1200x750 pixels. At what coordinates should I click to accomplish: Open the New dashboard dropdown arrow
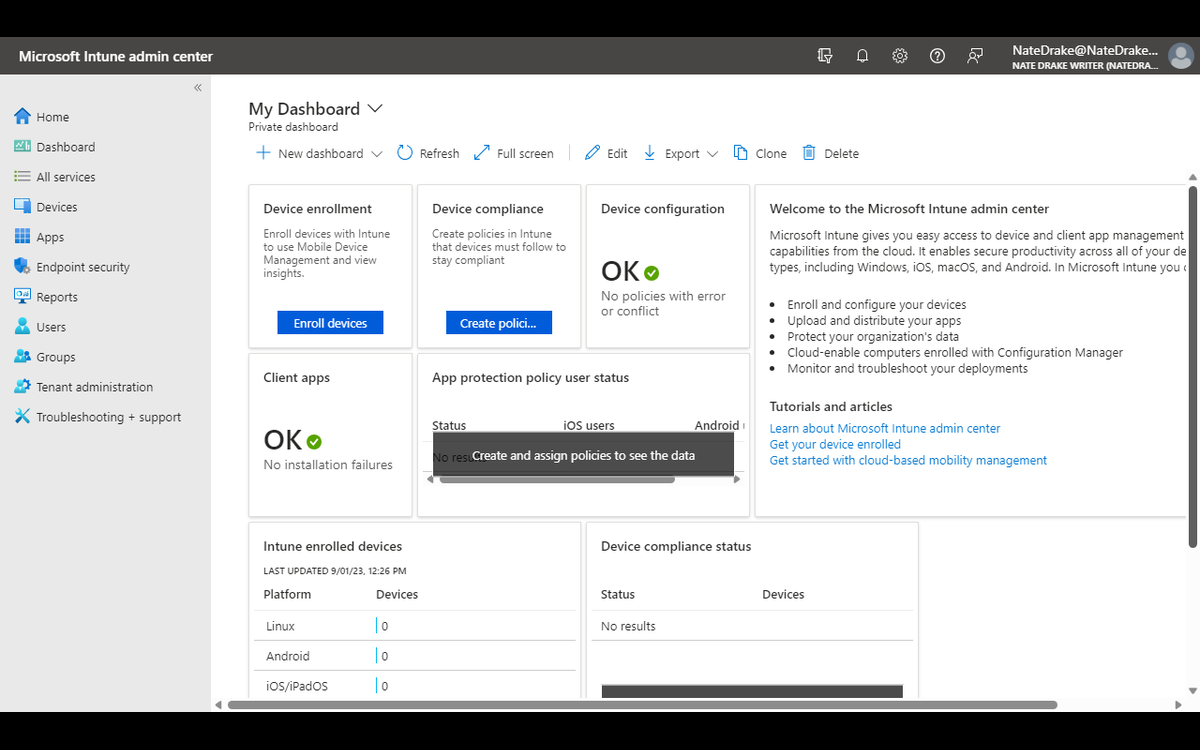point(377,154)
